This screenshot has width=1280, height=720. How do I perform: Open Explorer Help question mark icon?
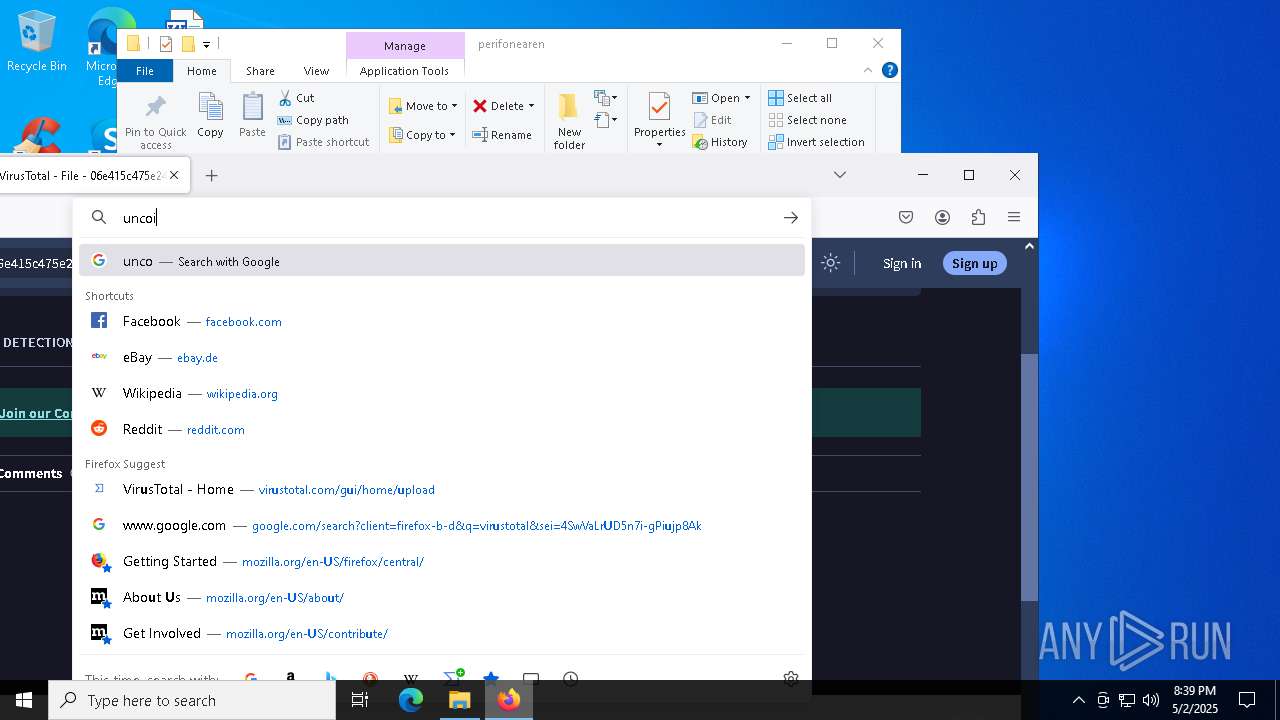pos(889,70)
